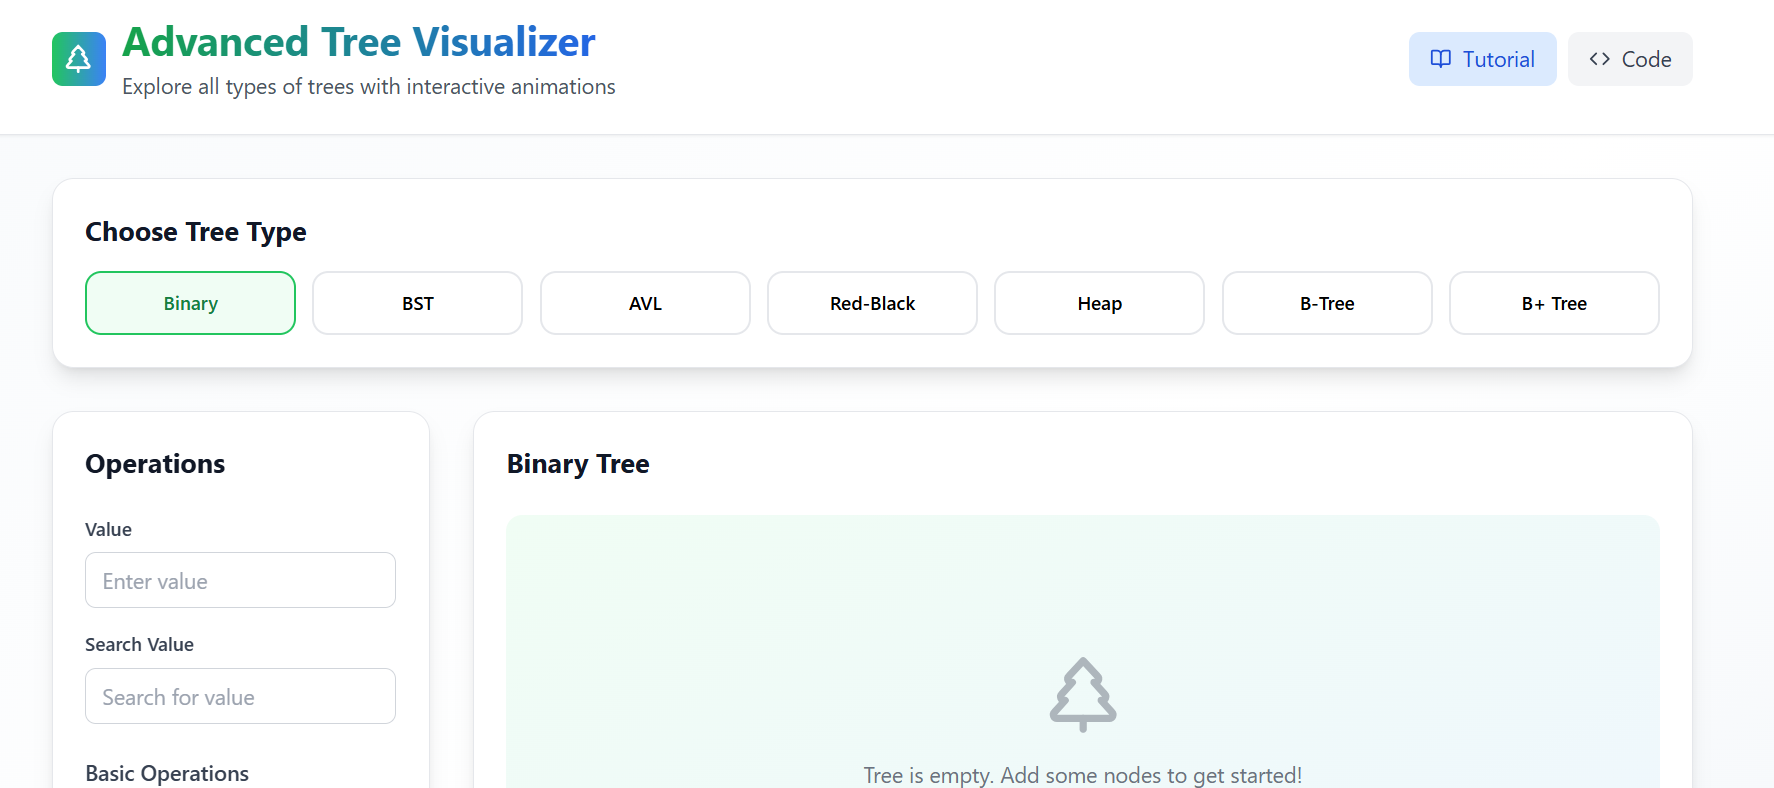Click the Basic Operations section heading
Image resolution: width=1774 pixels, height=788 pixels.
point(167,773)
